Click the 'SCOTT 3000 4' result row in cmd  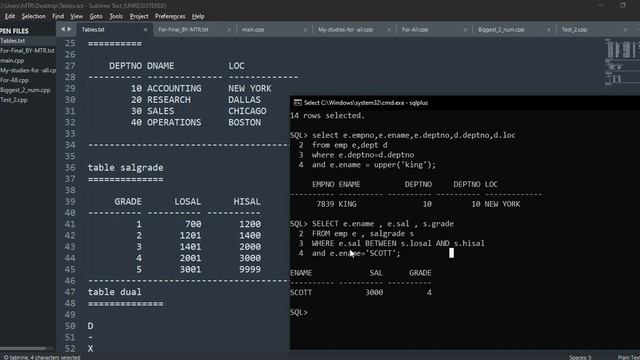point(361,293)
